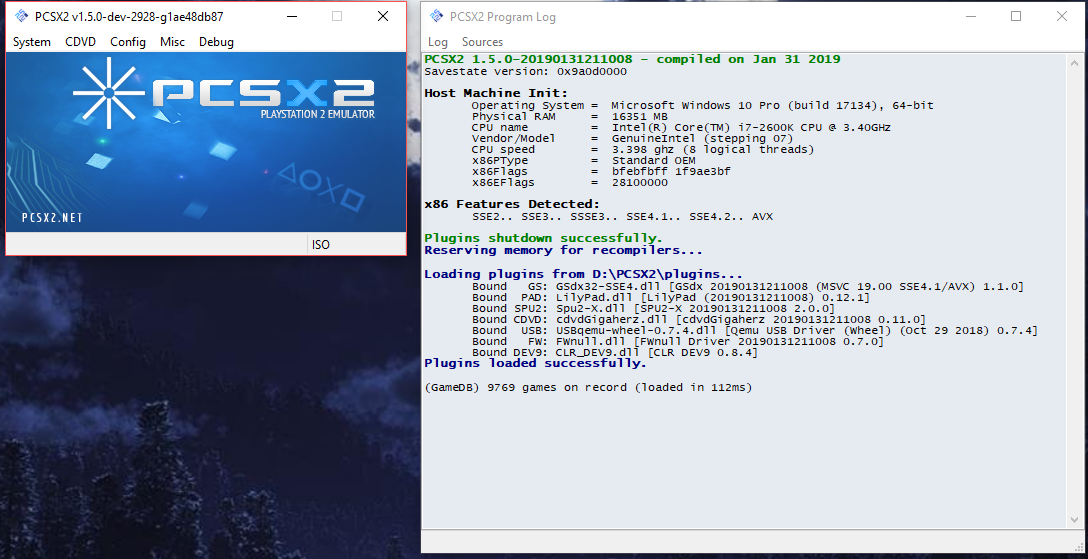Click the 'CPU speed = 3.398 ghz' line

pos(643,150)
